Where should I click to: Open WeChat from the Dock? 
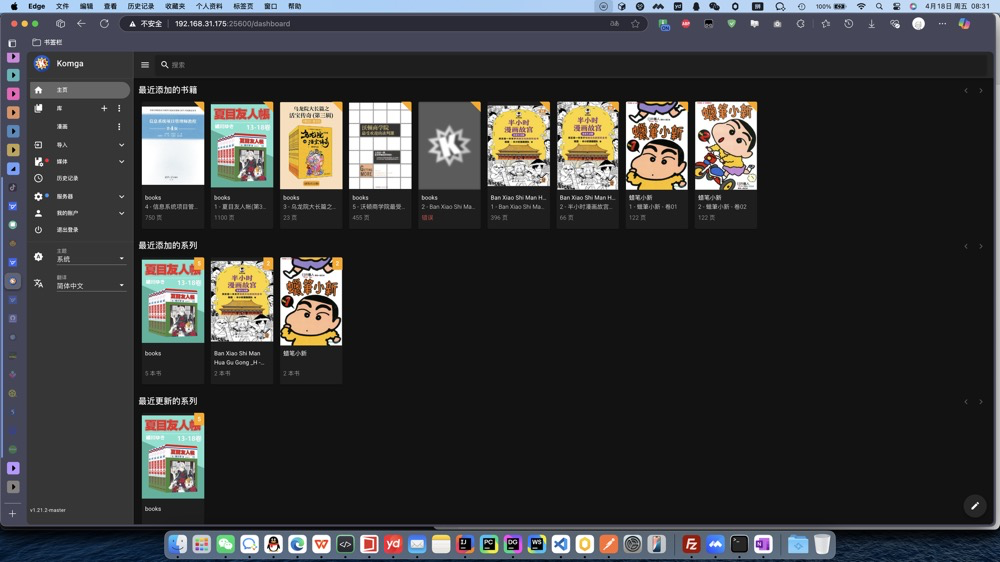226,544
